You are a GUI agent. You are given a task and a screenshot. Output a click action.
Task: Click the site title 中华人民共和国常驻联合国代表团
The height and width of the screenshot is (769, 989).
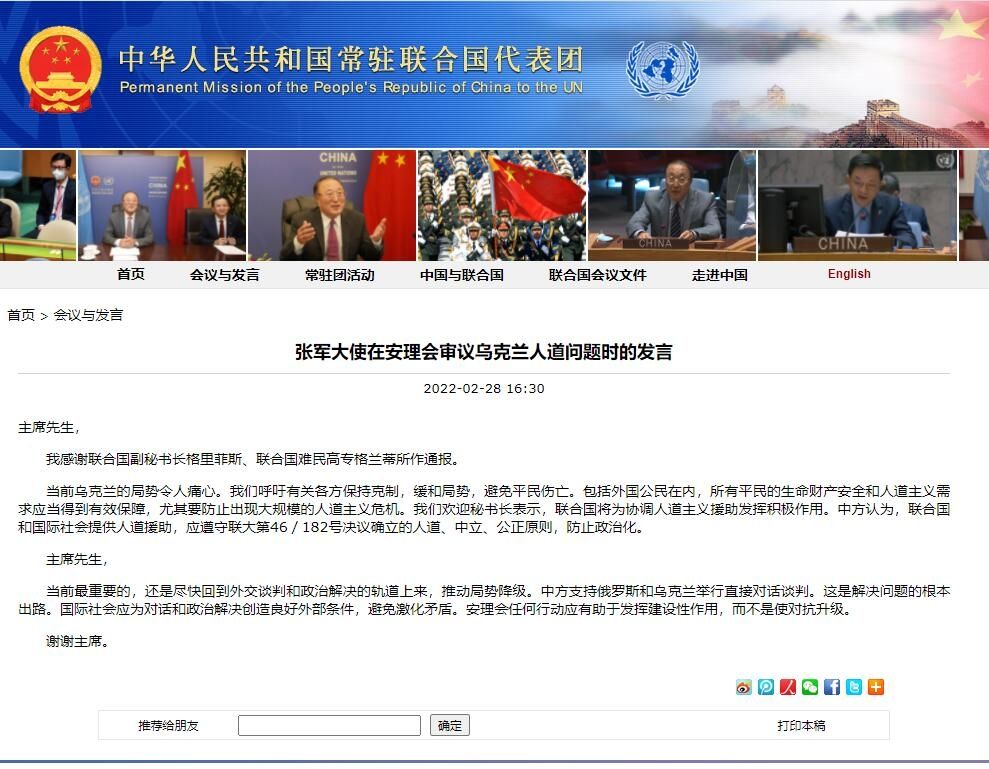coord(351,59)
